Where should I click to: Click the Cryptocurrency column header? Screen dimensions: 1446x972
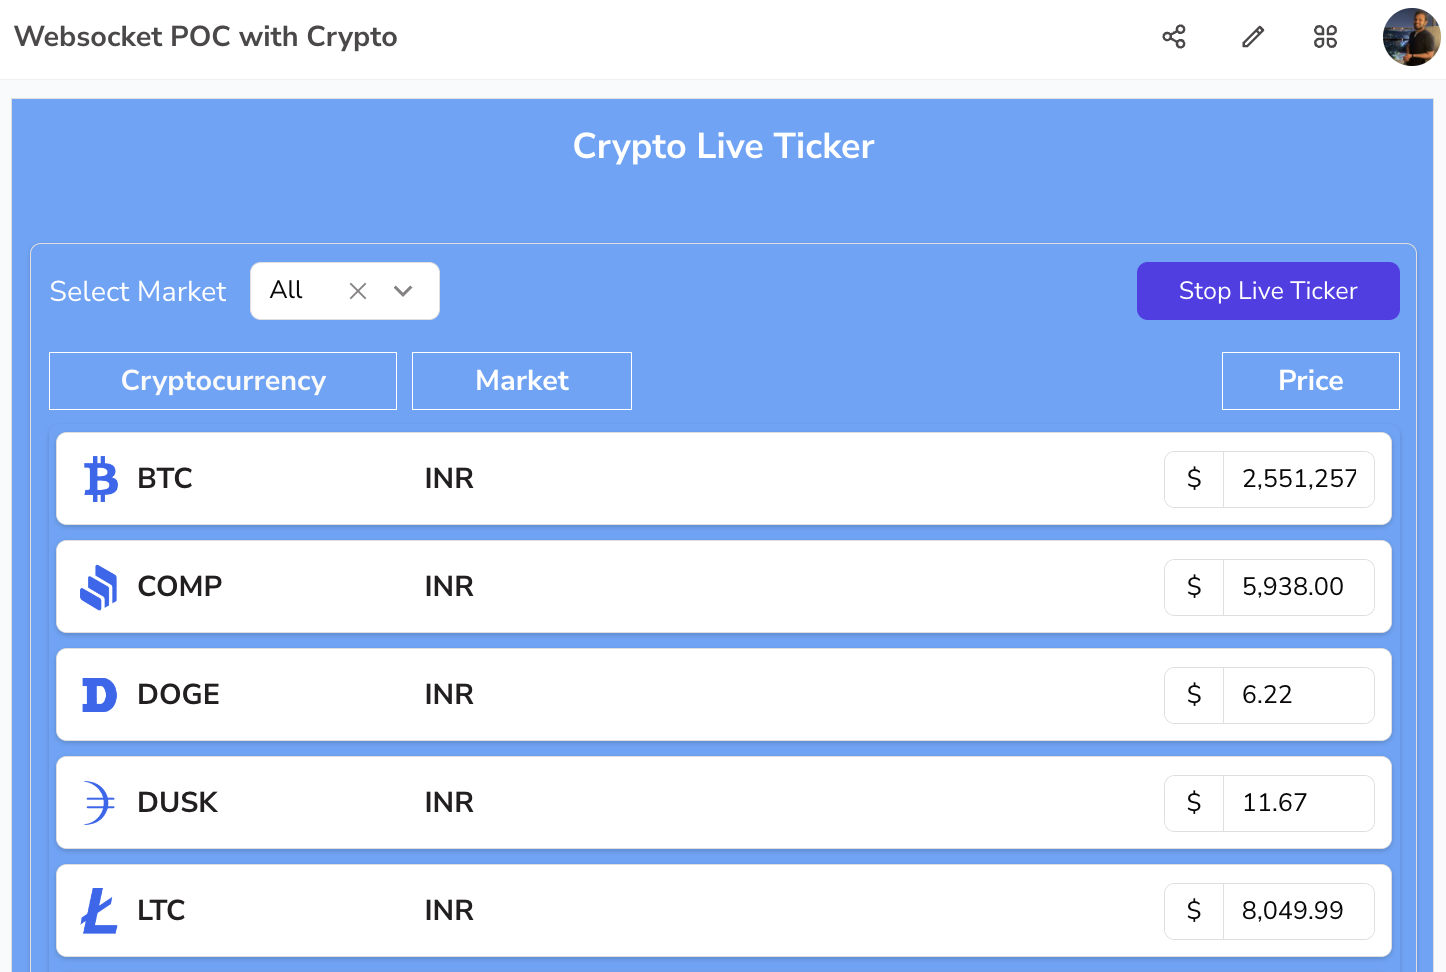pyautogui.click(x=223, y=381)
